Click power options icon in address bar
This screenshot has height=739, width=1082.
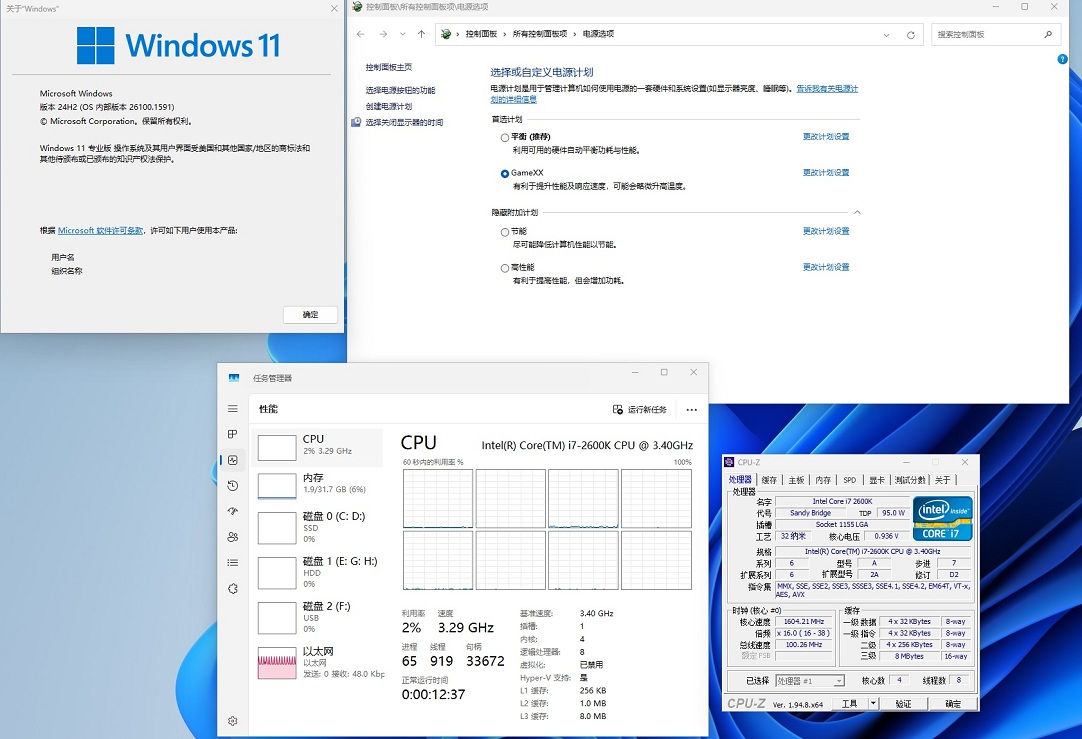pyautogui.click(x=446, y=34)
